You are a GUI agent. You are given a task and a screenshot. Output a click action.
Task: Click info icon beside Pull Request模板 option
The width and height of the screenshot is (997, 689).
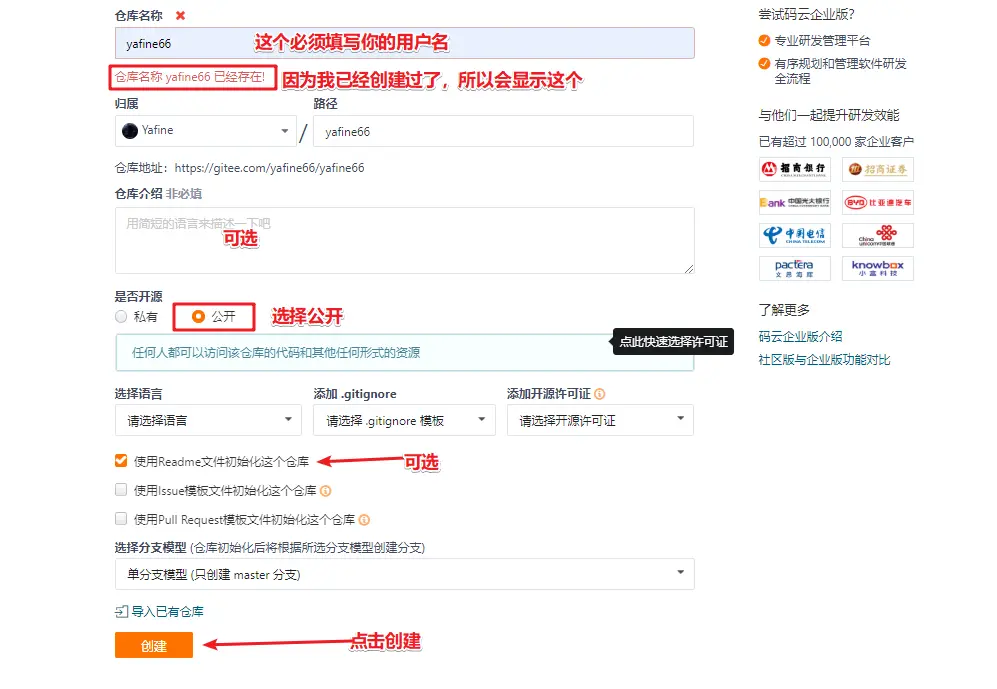coord(364,520)
